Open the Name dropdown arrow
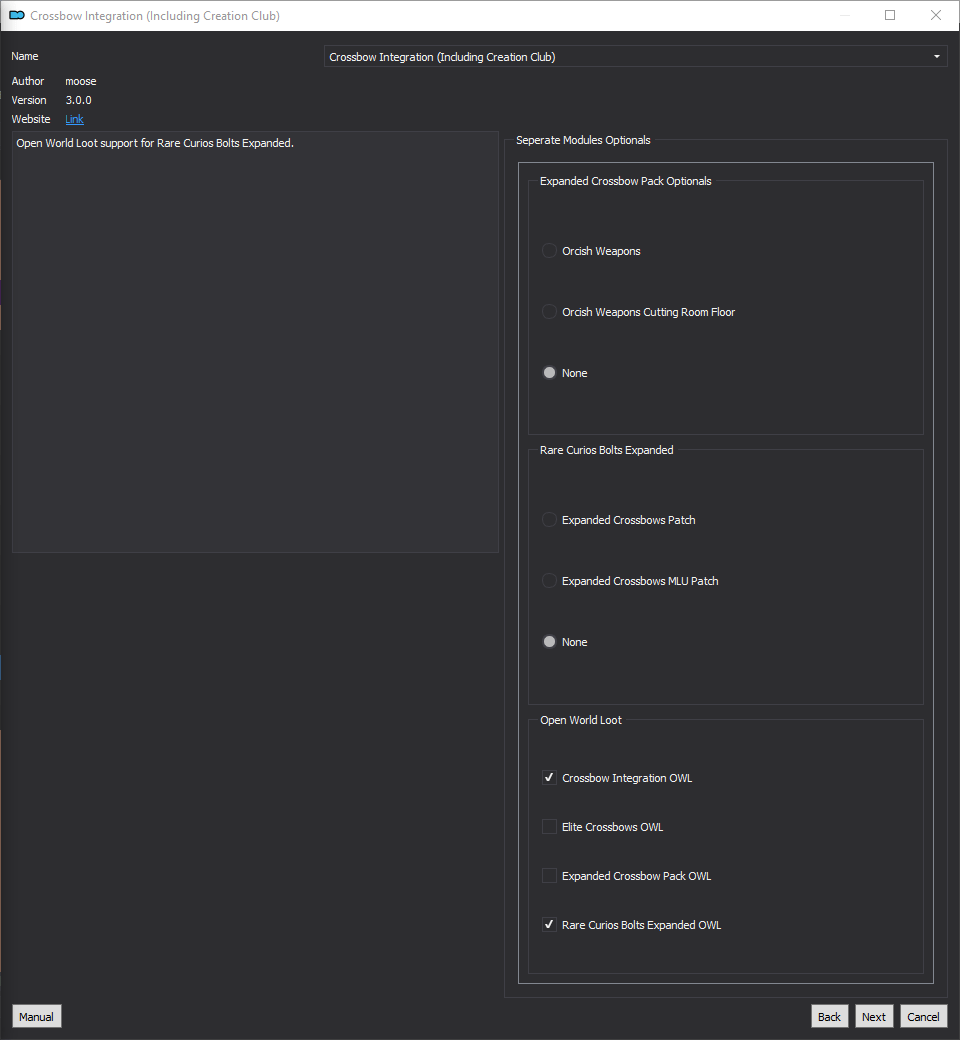This screenshot has width=960, height=1040. click(937, 57)
